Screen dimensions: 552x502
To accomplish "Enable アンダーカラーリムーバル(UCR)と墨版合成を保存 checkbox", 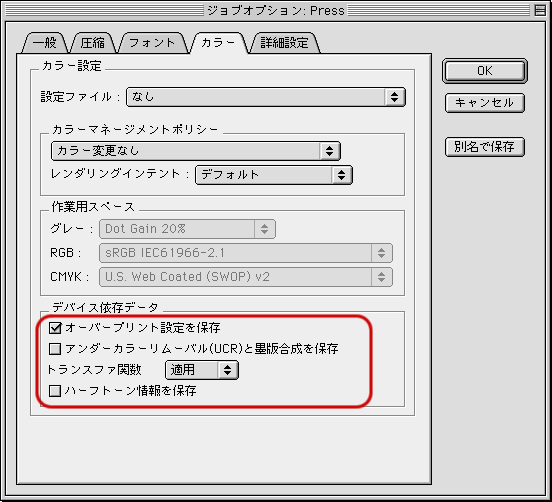I will pyautogui.click(x=55, y=349).
